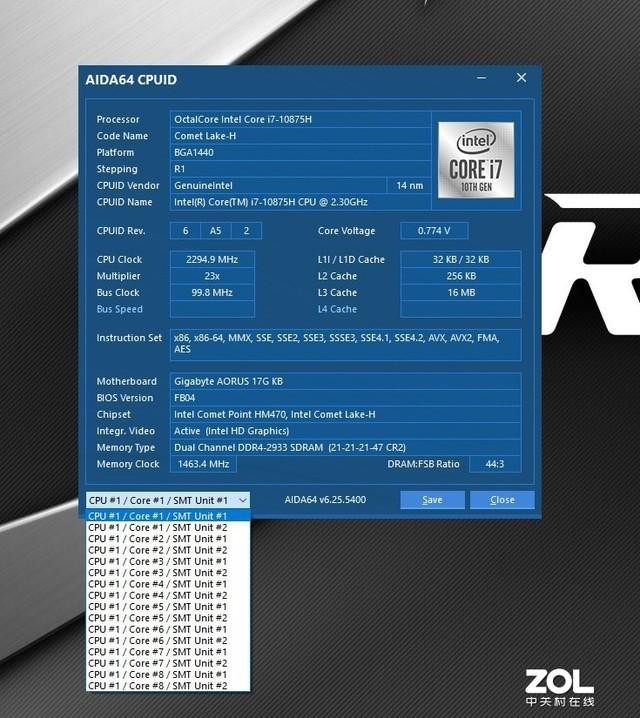Screen dimensions: 640x718
Task: Choose CPU #1 / Core #5 / SMT Unit #2
Action: (158, 618)
